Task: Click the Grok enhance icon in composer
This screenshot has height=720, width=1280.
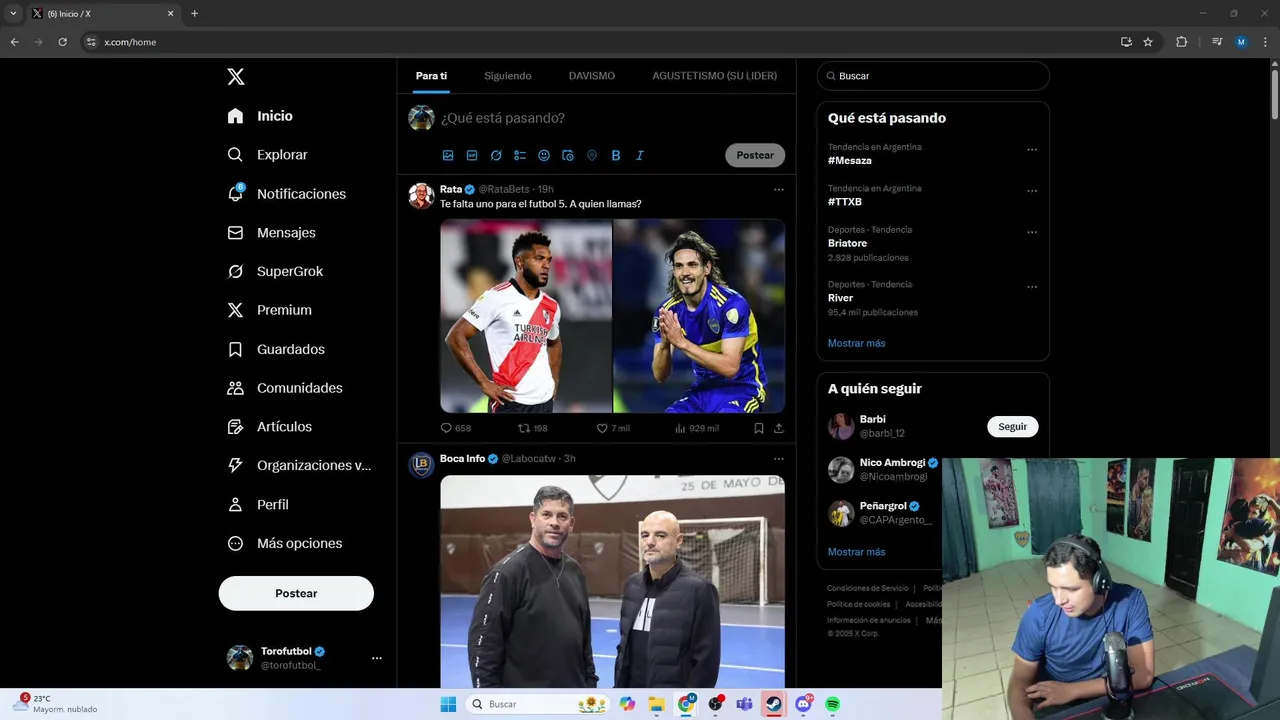Action: coord(496,155)
